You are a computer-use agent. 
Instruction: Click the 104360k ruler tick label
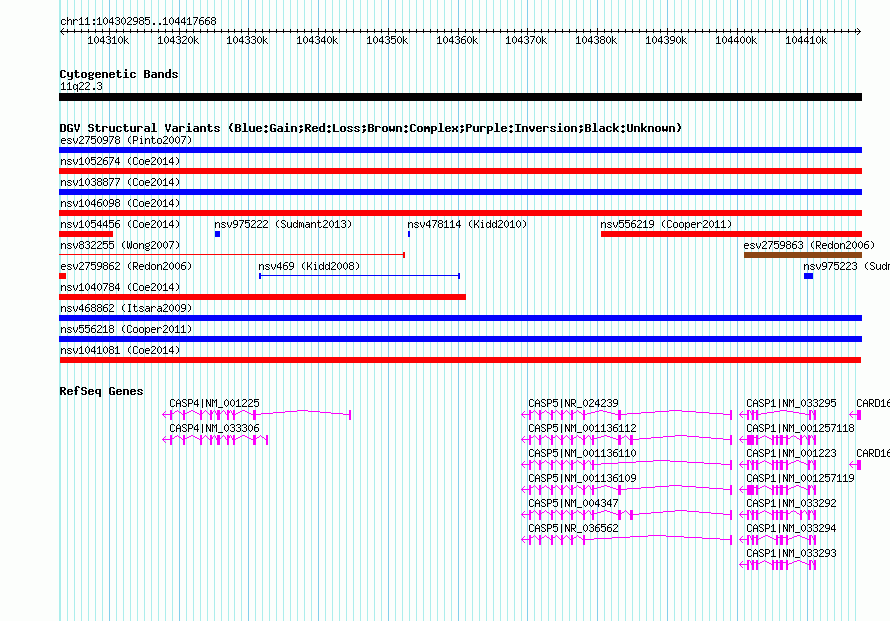pos(457,40)
